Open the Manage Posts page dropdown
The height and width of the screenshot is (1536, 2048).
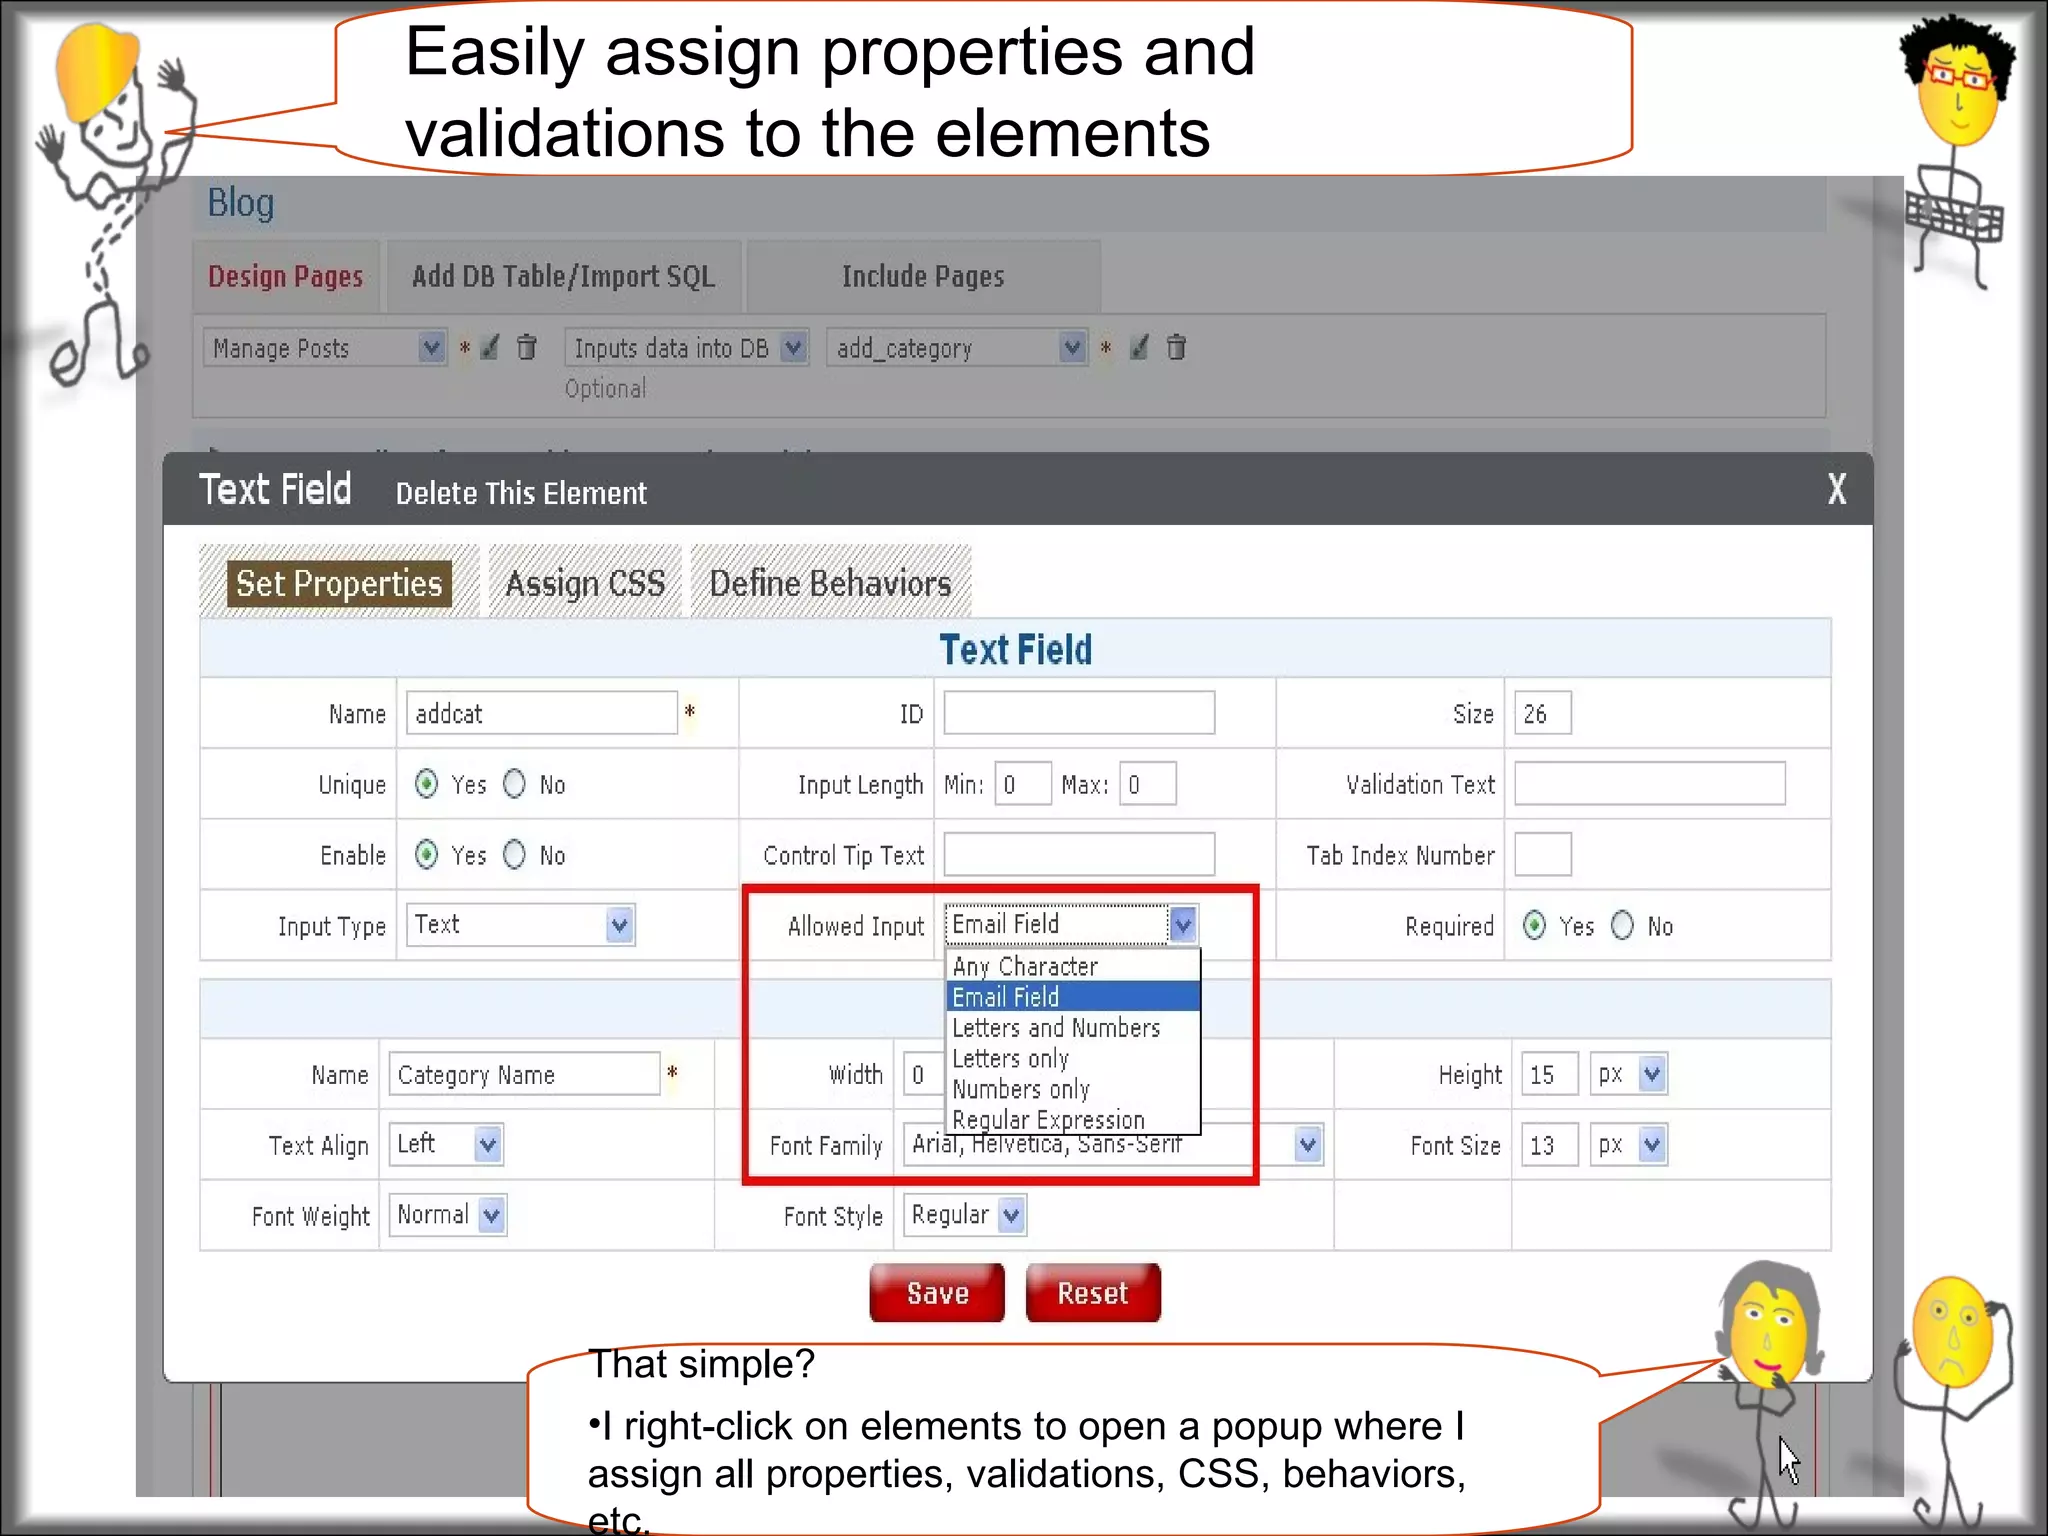coord(325,348)
